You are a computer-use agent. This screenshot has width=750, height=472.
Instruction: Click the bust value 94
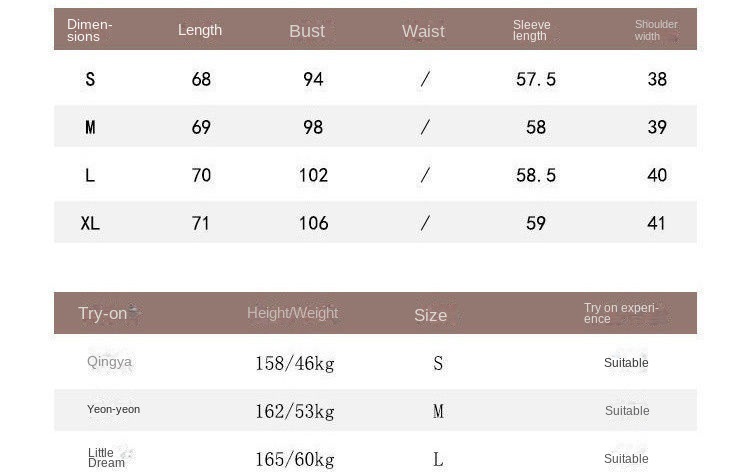pos(313,79)
